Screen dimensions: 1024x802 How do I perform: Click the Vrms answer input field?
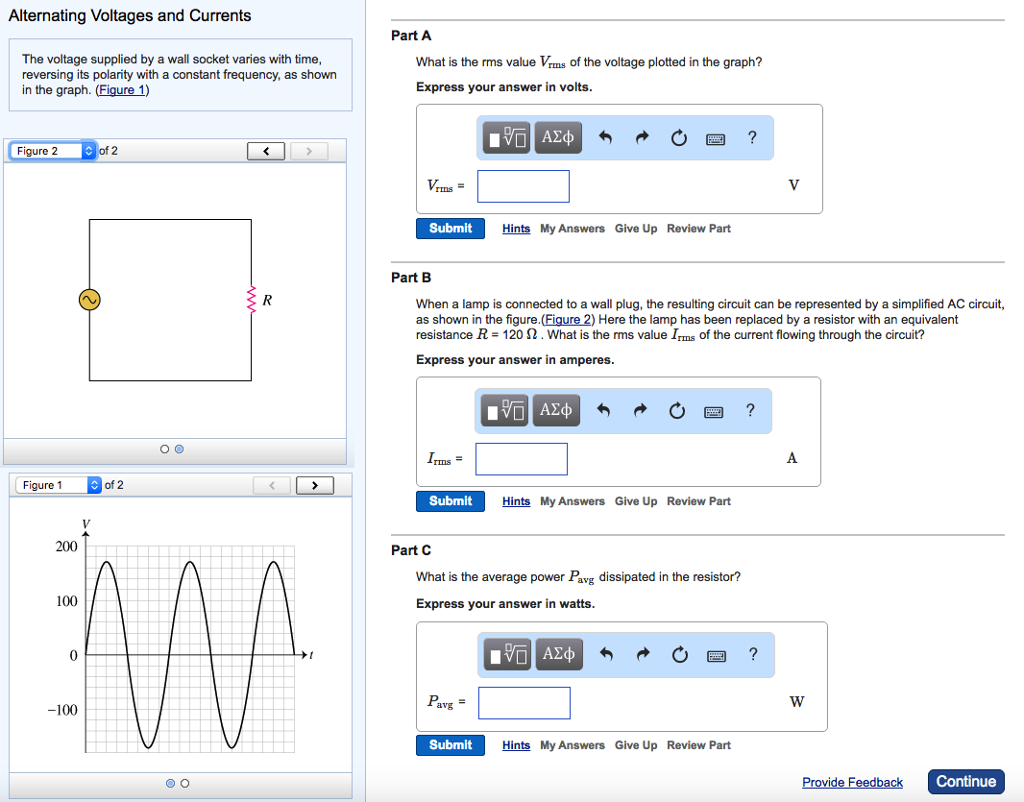[x=523, y=186]
